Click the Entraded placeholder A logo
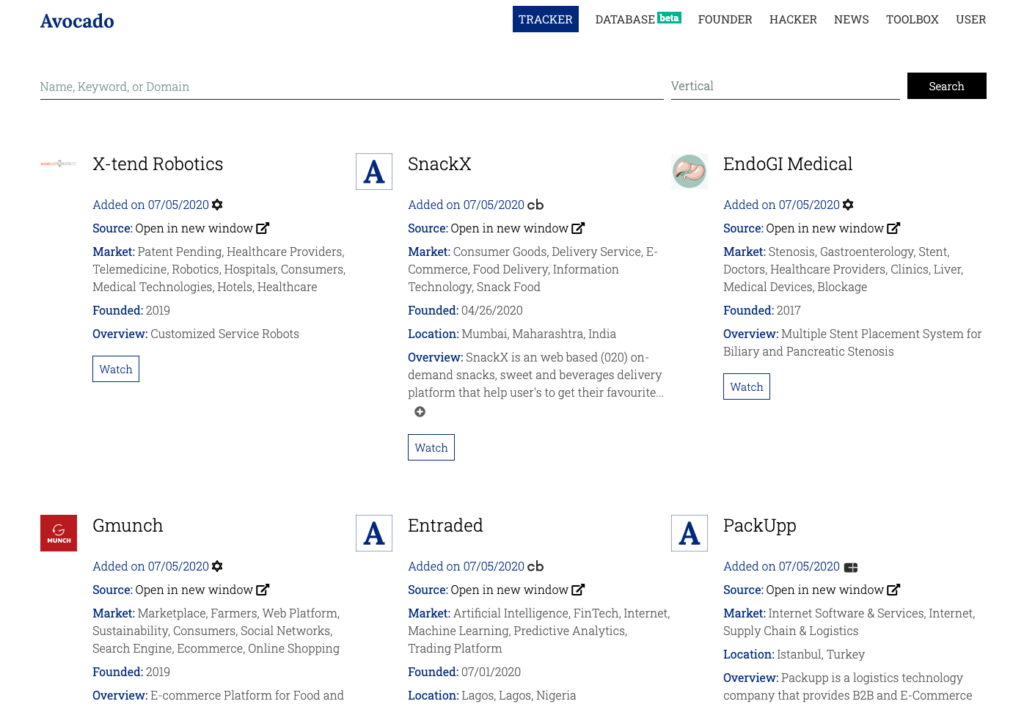The width and height of the screenshot is (1024, 704). (374, 533)
